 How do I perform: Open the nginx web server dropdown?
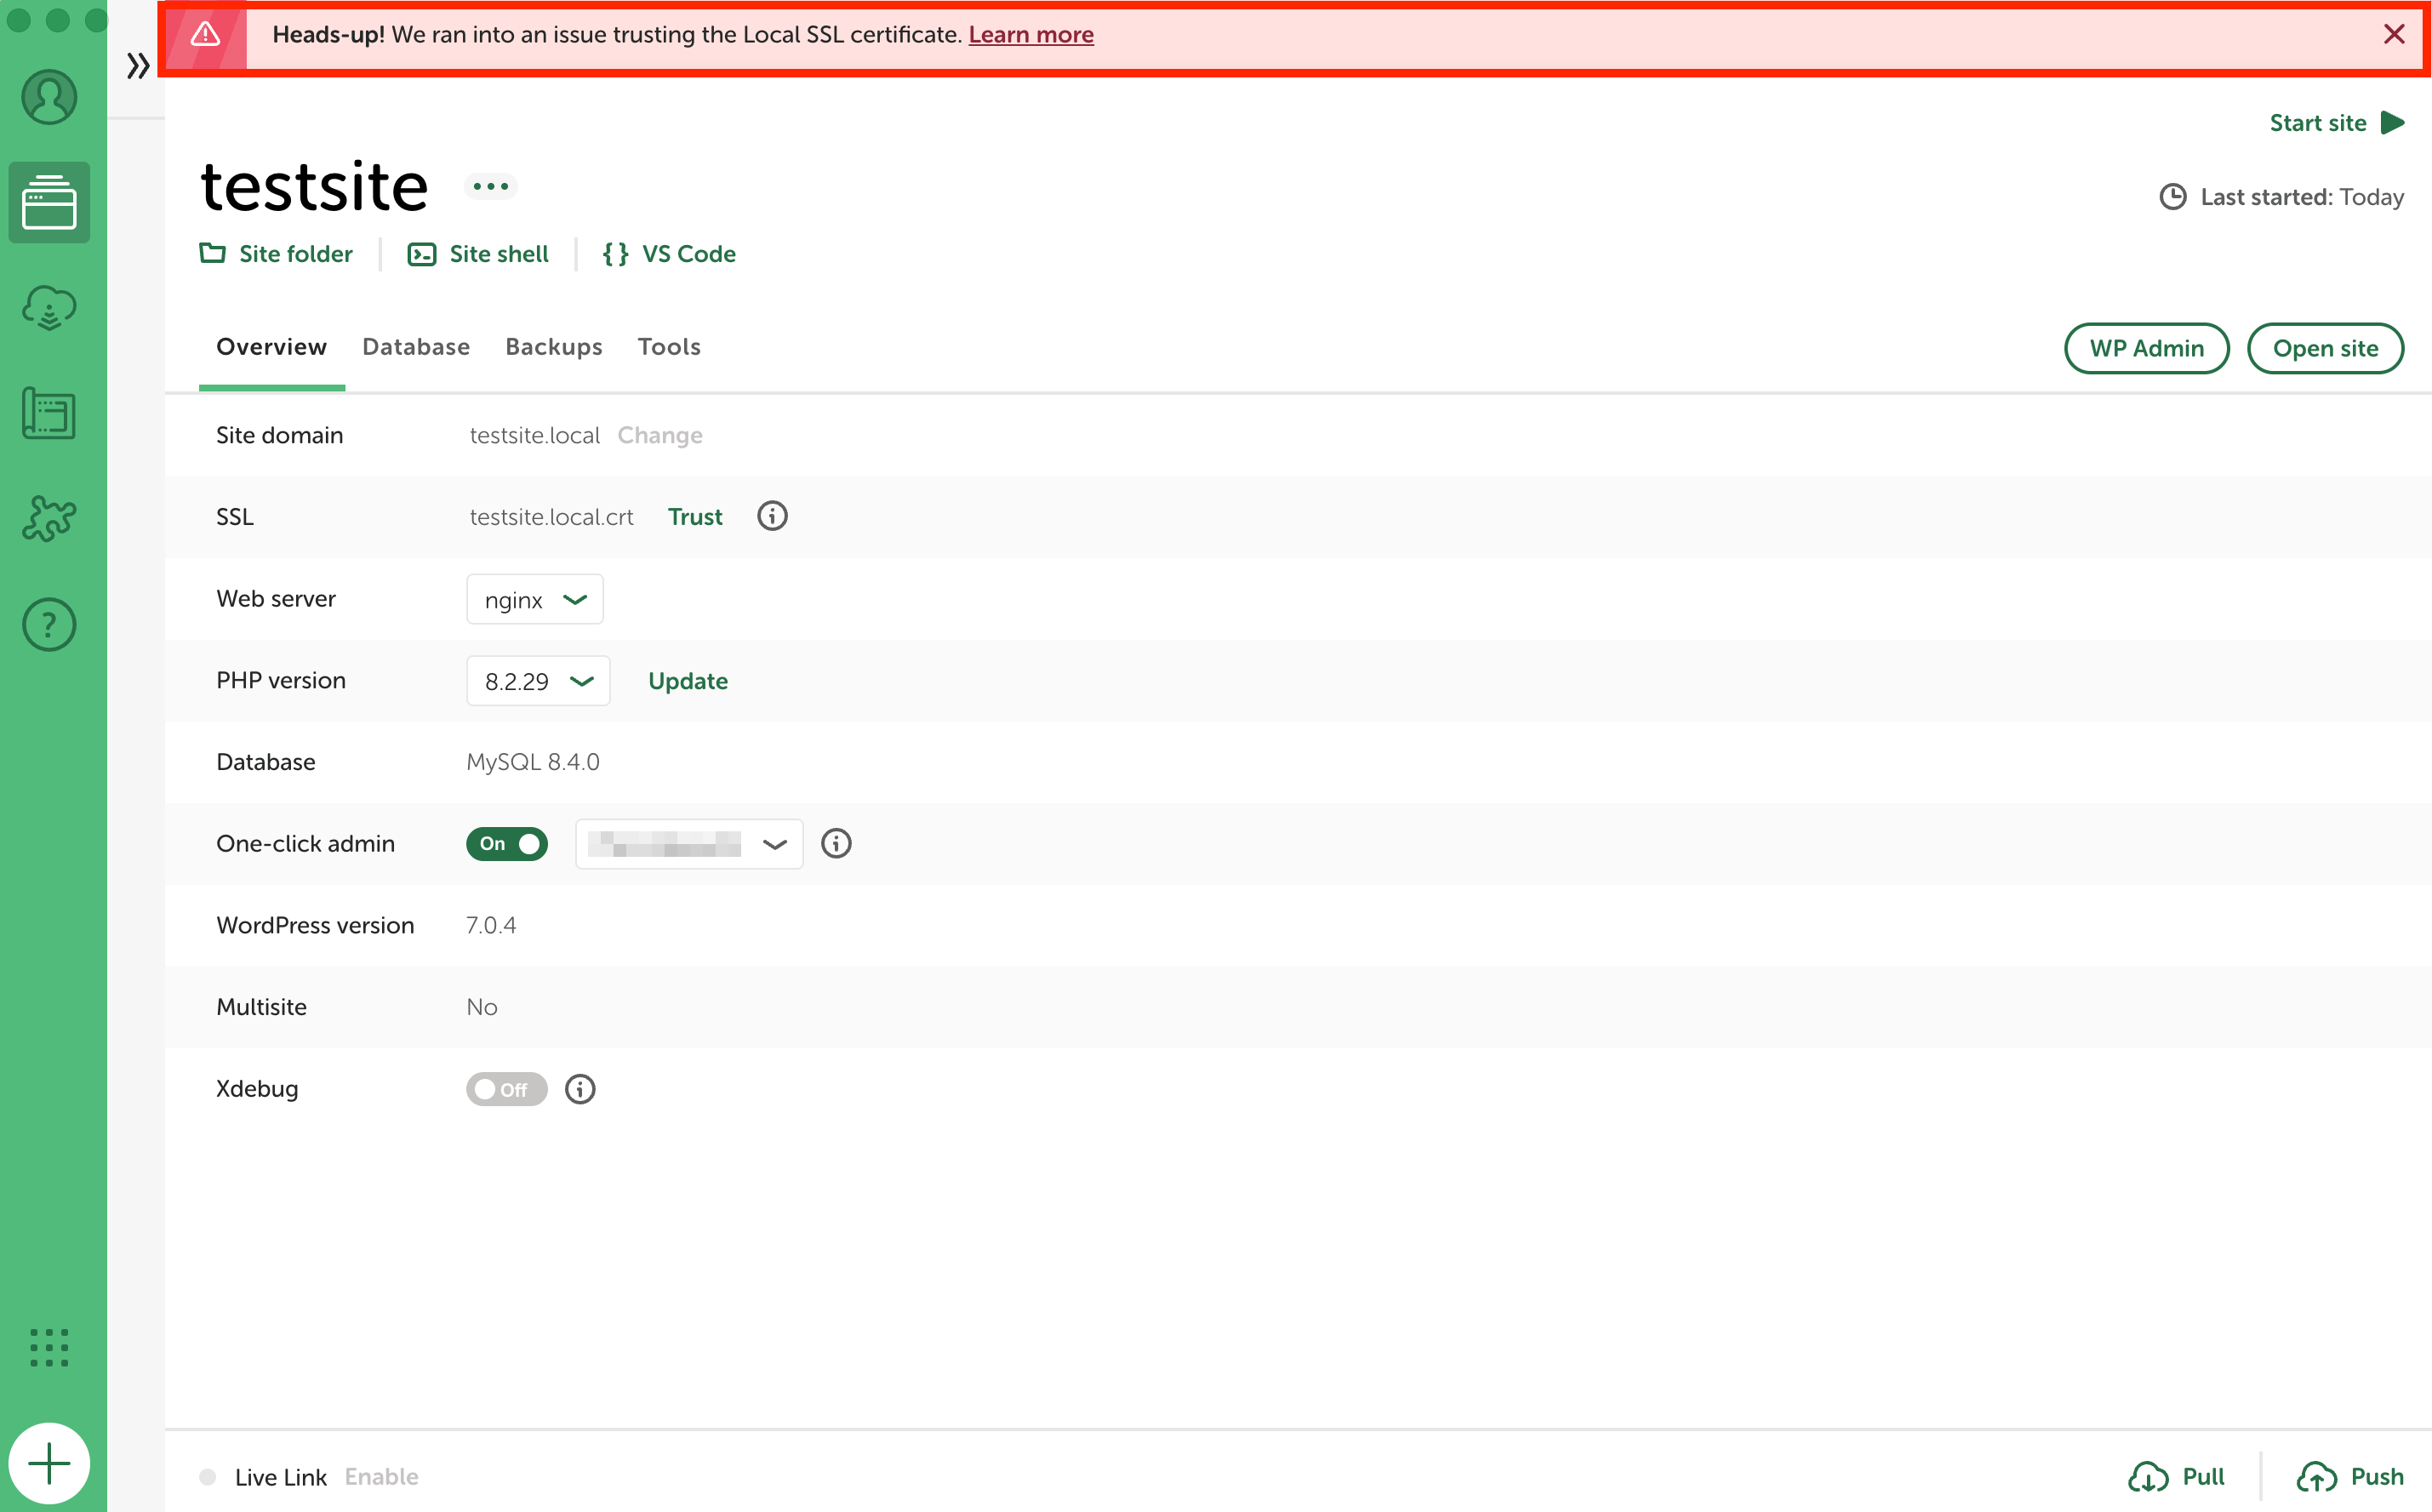point(535,599)
